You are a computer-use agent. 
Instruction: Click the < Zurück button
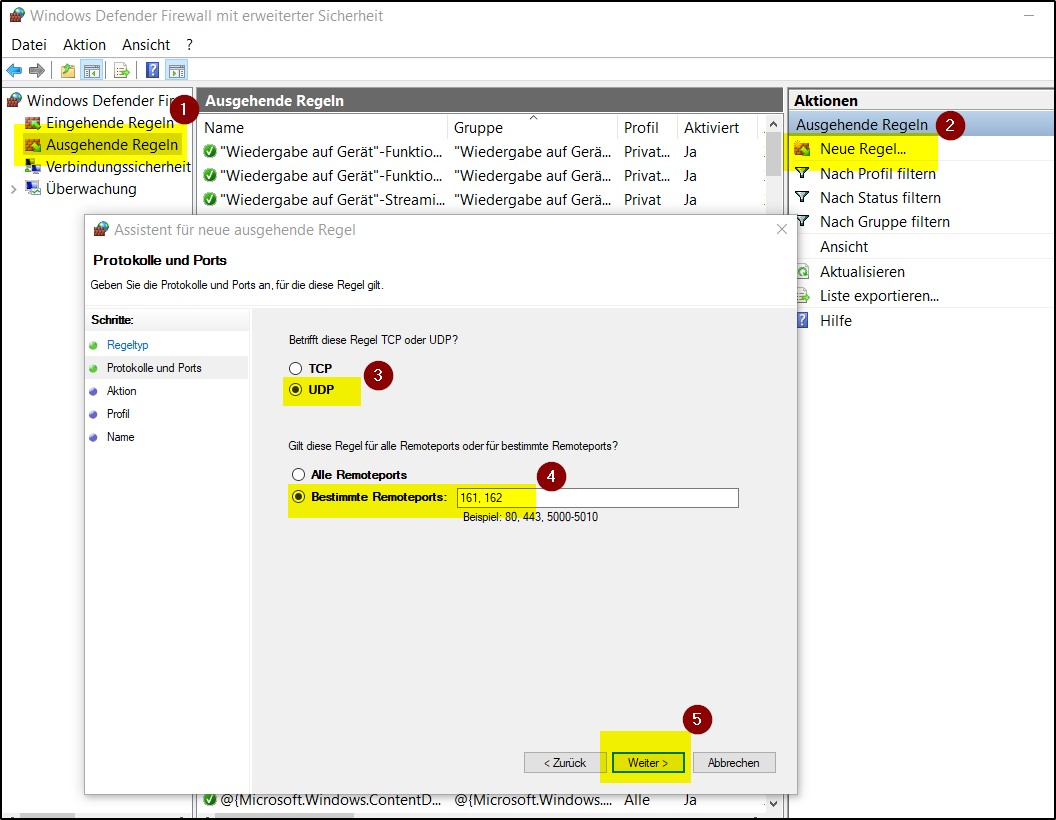tap(565, 763)
